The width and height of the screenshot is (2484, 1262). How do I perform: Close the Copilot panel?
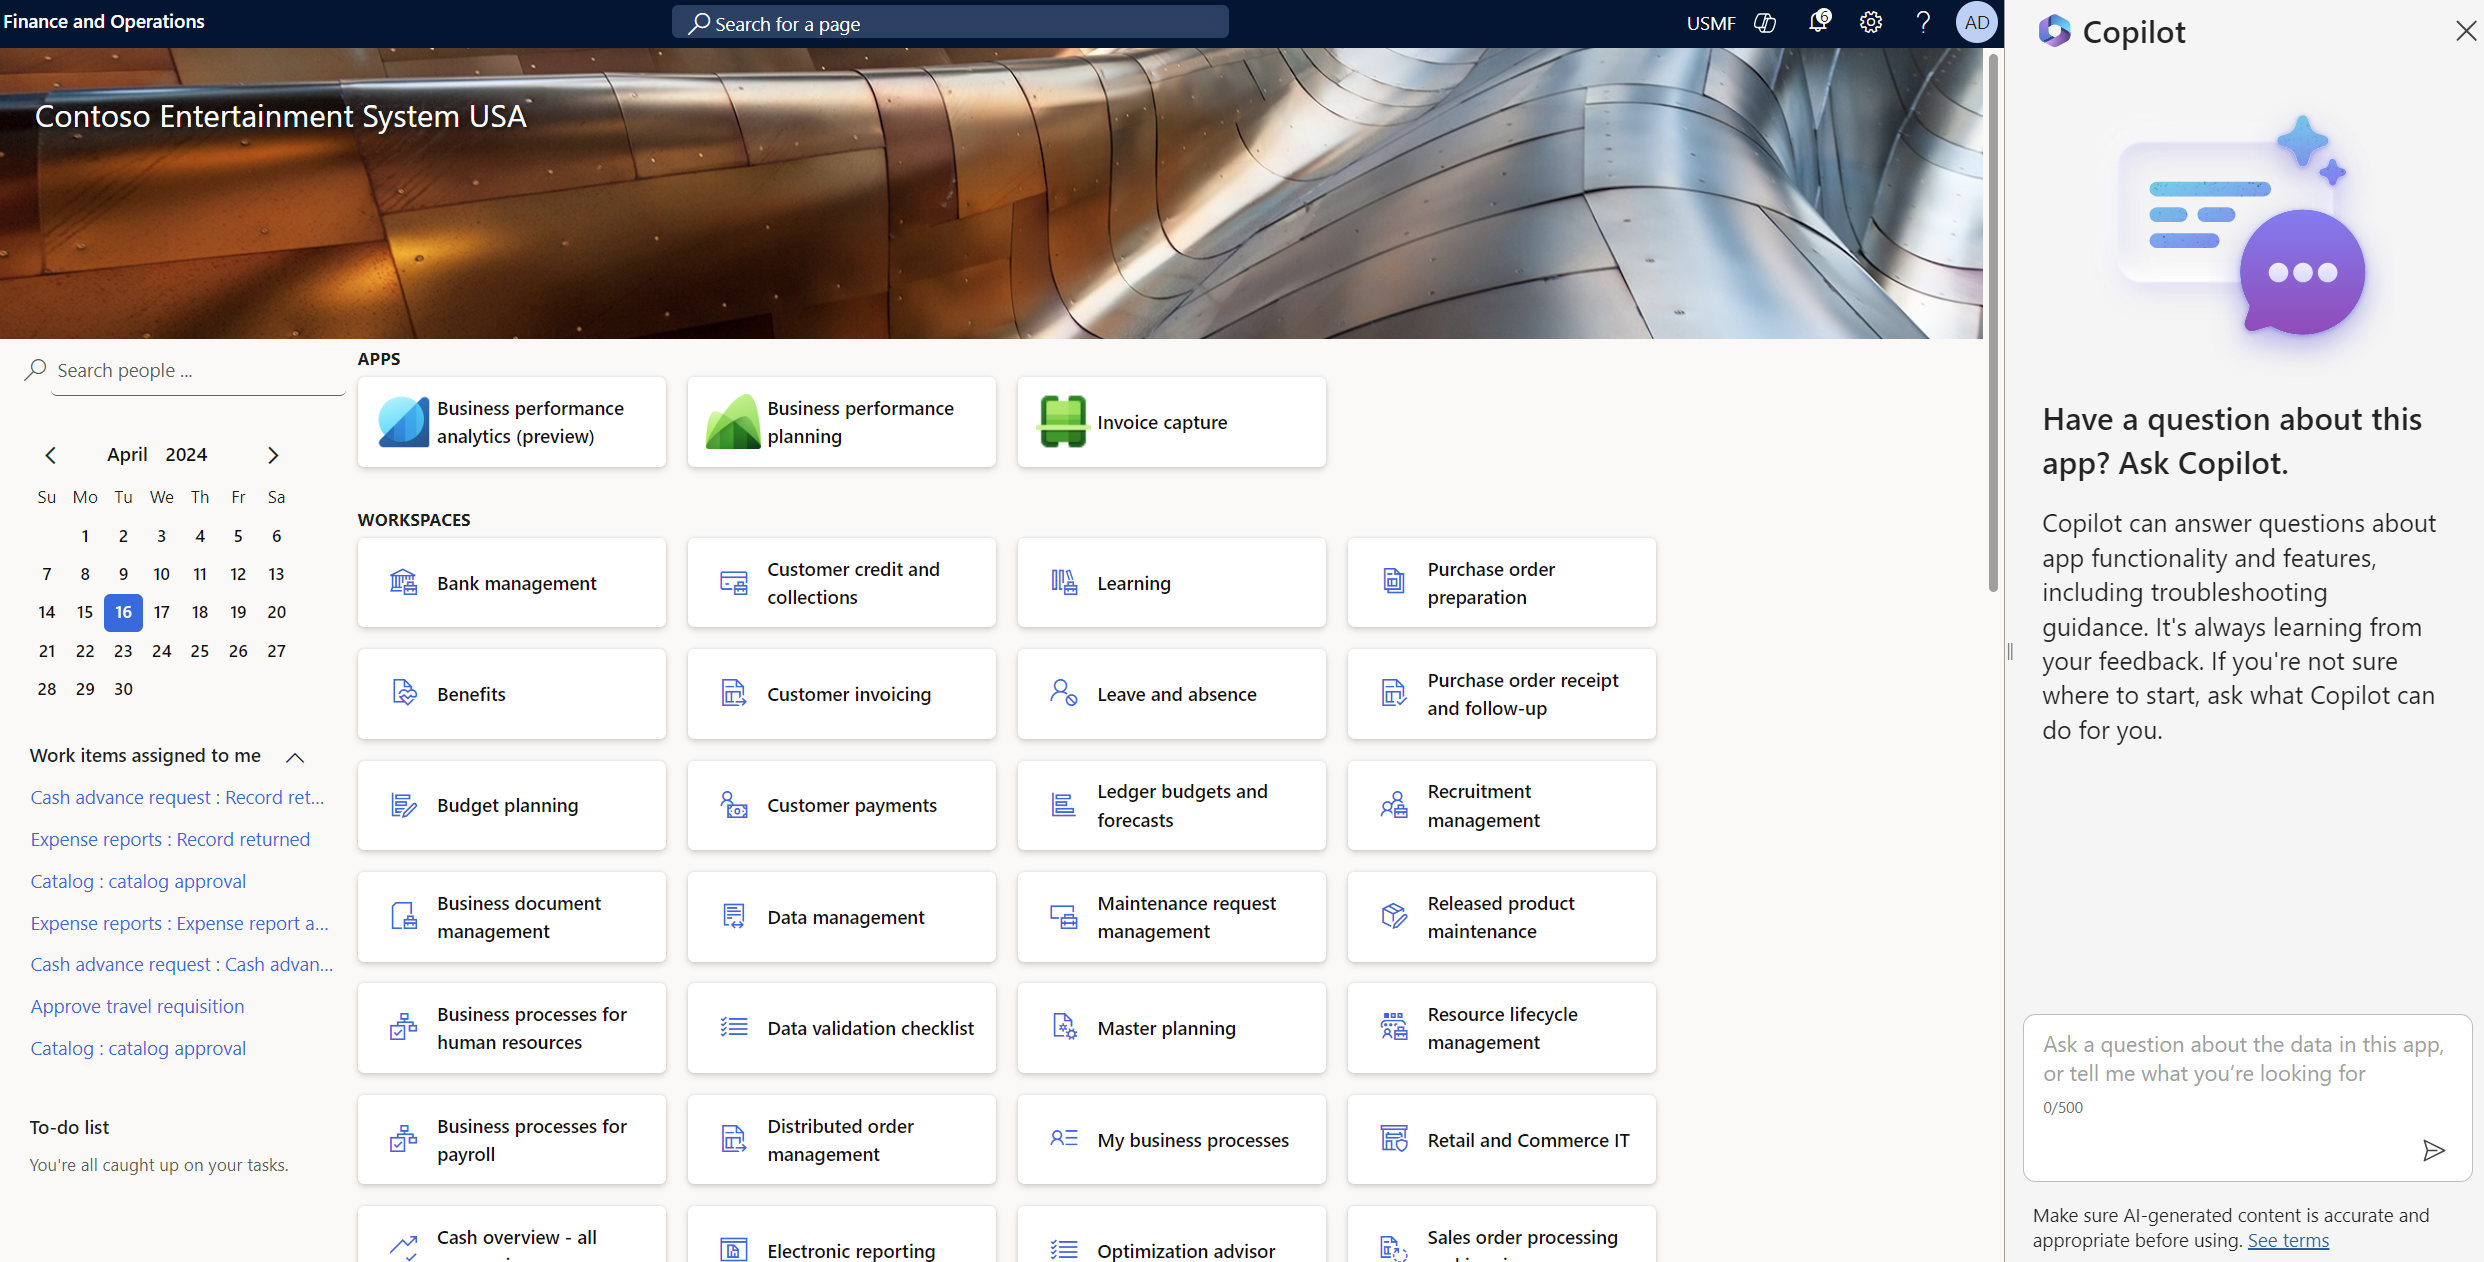coord(2465,31)
